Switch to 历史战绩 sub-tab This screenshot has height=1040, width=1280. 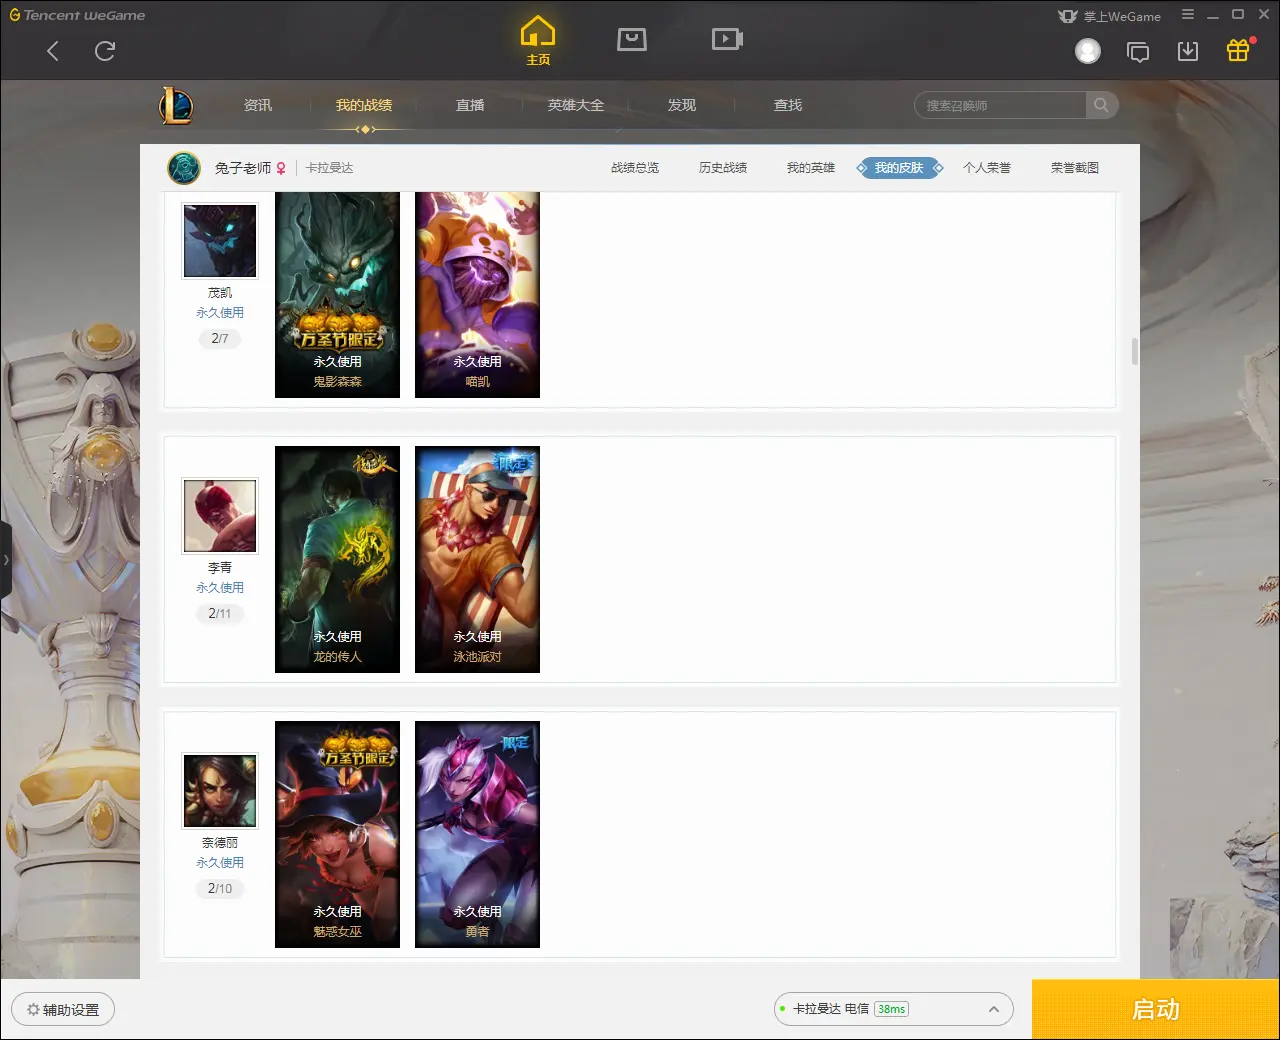tap(723, 168)
